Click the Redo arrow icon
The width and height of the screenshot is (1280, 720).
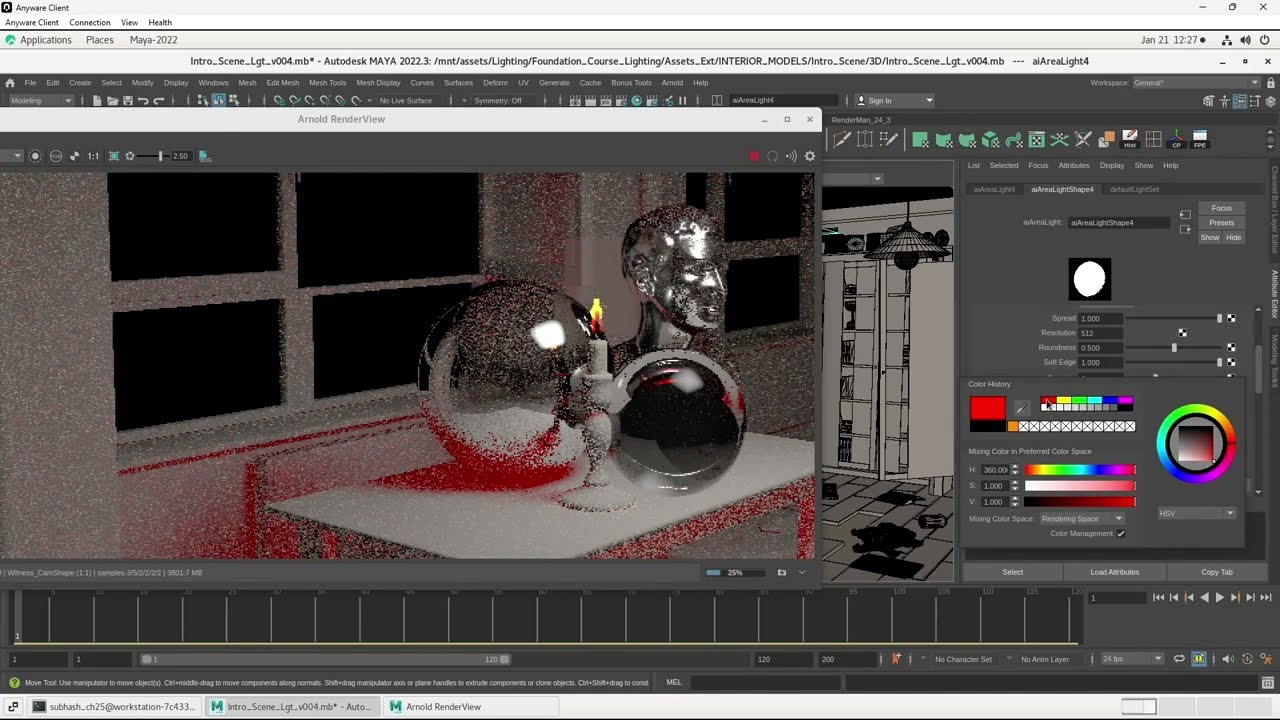pyautogui.click(x=159, y=100)
